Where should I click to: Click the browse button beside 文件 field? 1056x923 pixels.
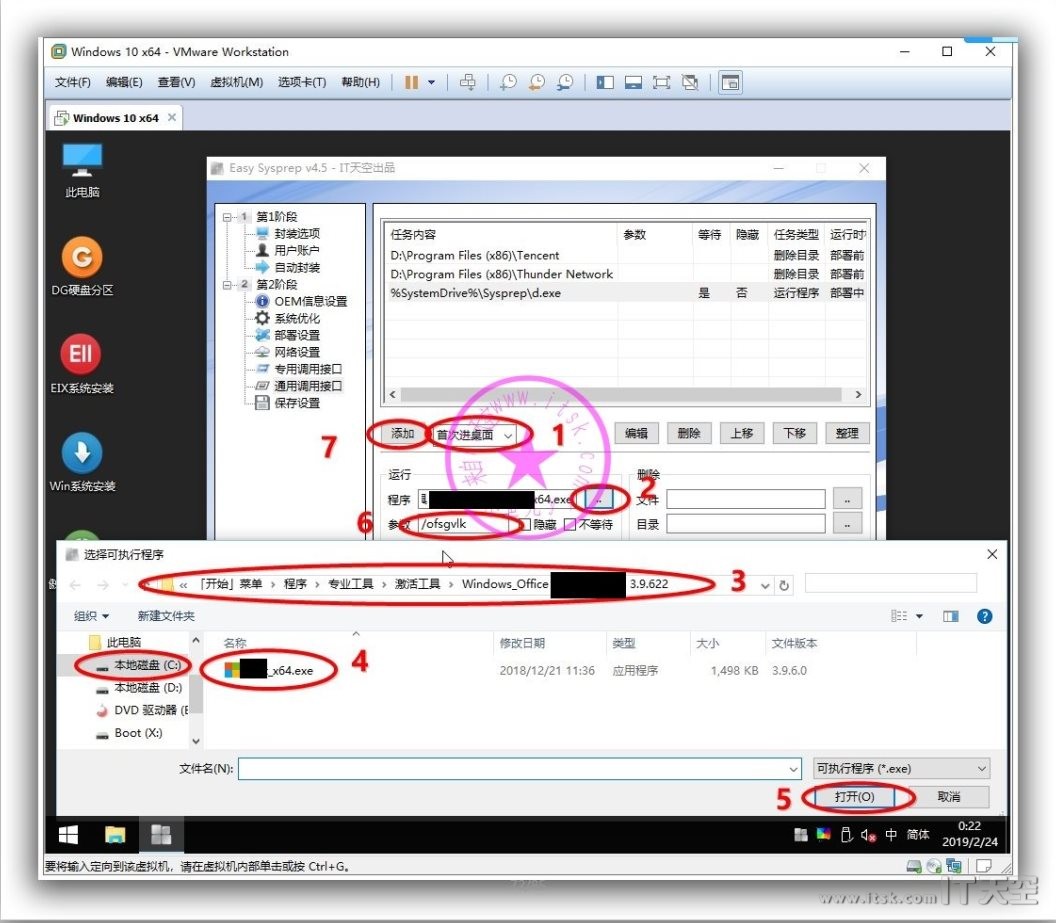[847, 499]
